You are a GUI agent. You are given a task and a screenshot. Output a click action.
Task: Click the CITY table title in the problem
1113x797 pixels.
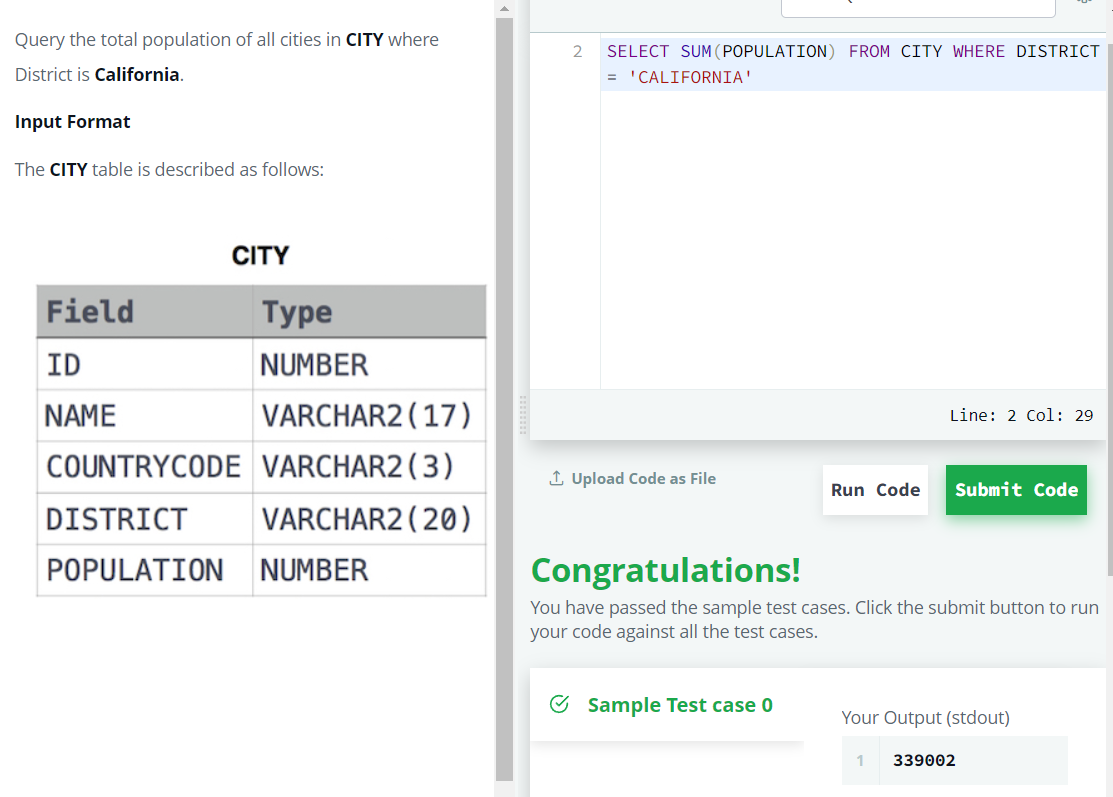coord(260,255)
